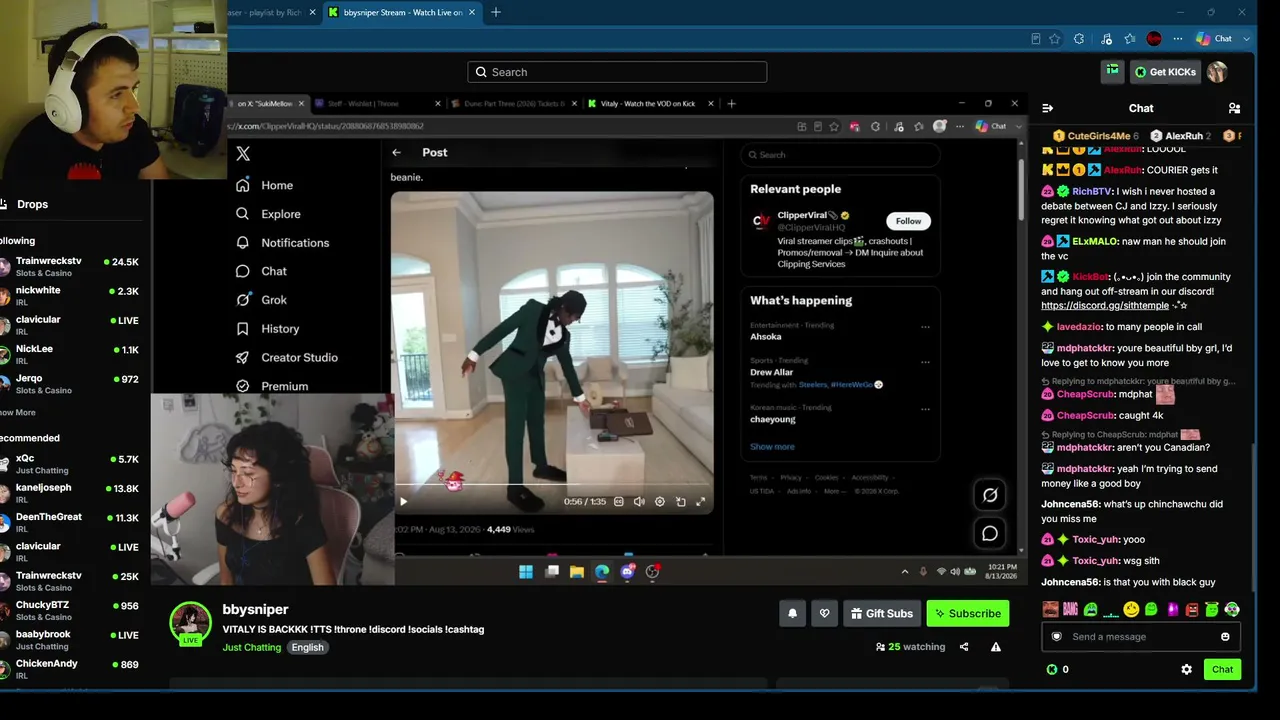Click the KICKs balance icon below chat
Viewport: 1280px width, 720px height.
coord(1051,669)
